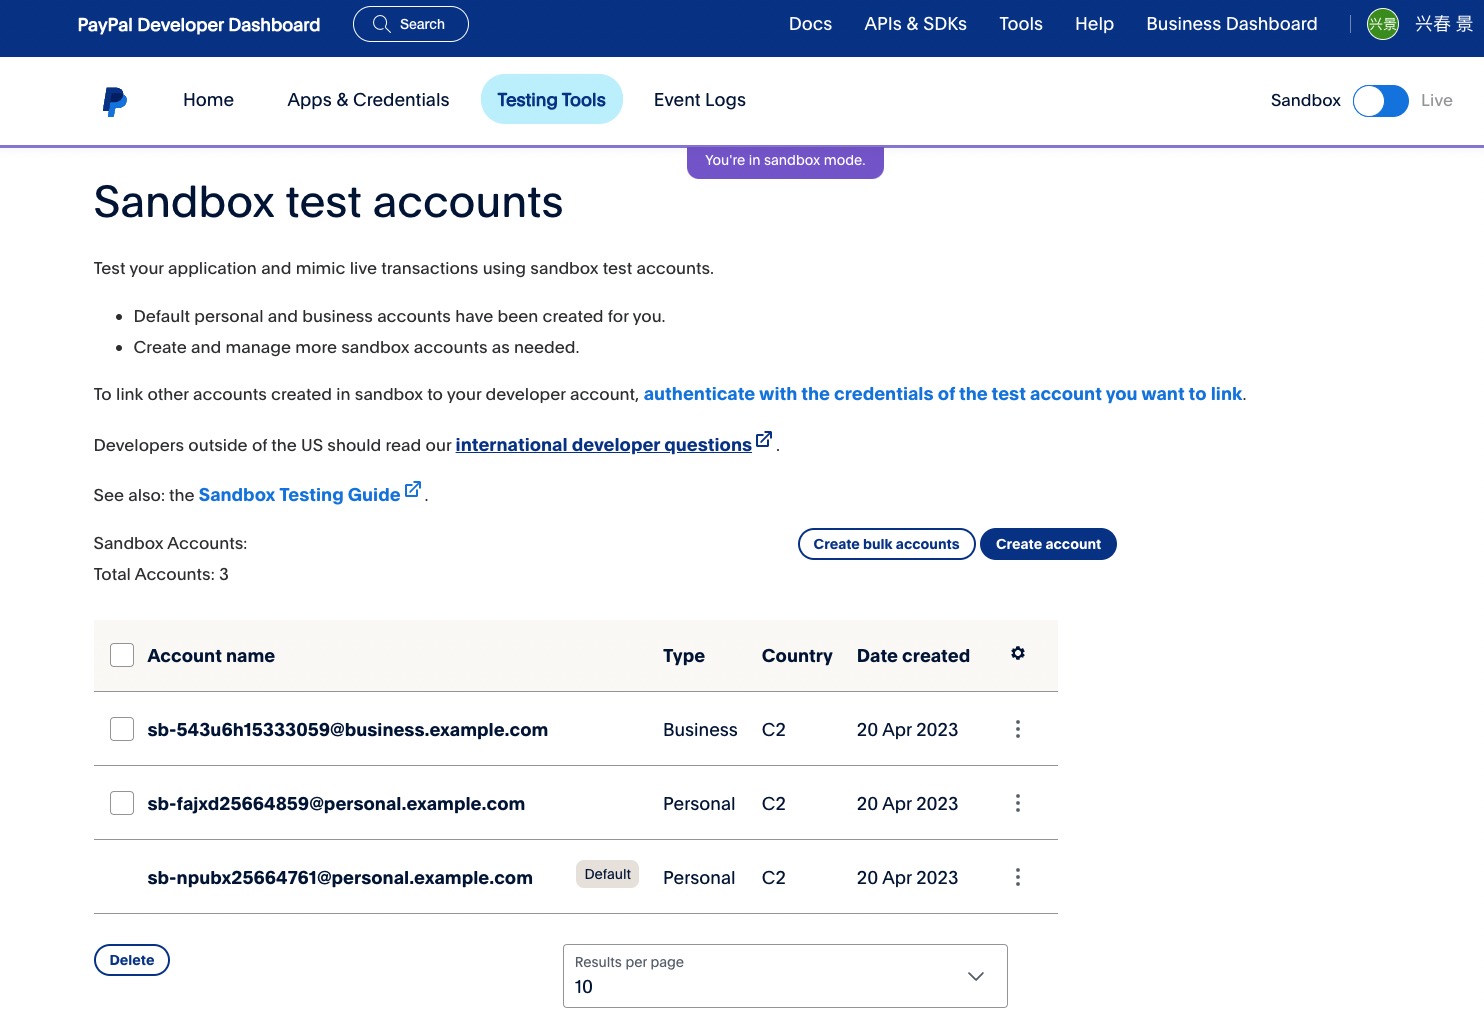
Task: Click Business type cell in first row
Action: point(700,730)
